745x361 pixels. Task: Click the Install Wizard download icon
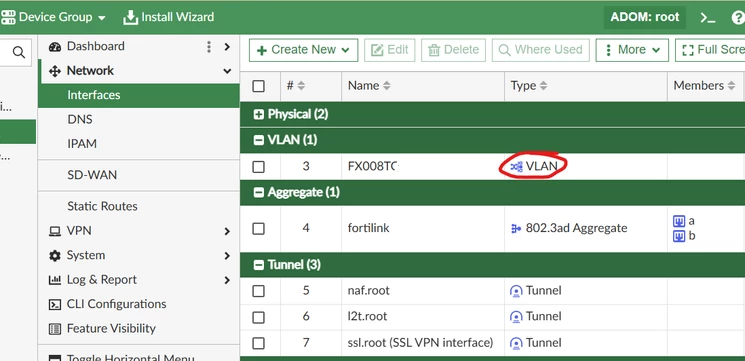pyautogui.click(x=130, y=17)
